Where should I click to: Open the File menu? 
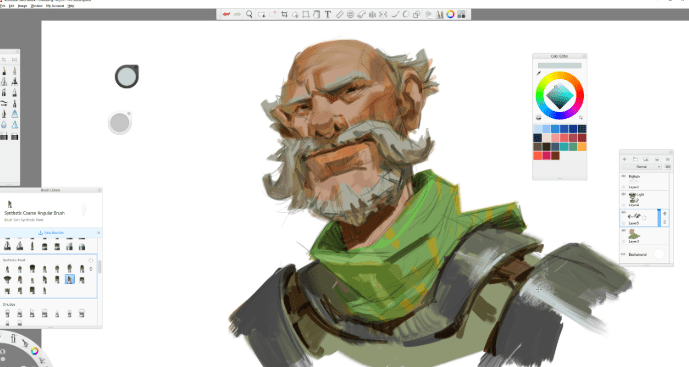point(3,6)
